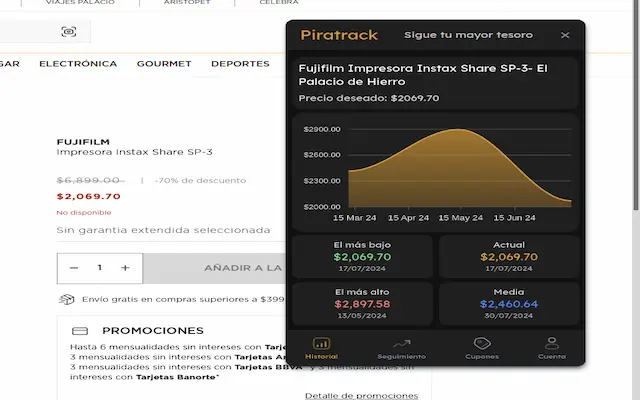640x400 pixels.
Task: Click the free shipping box icon
Action: (66, 299)
